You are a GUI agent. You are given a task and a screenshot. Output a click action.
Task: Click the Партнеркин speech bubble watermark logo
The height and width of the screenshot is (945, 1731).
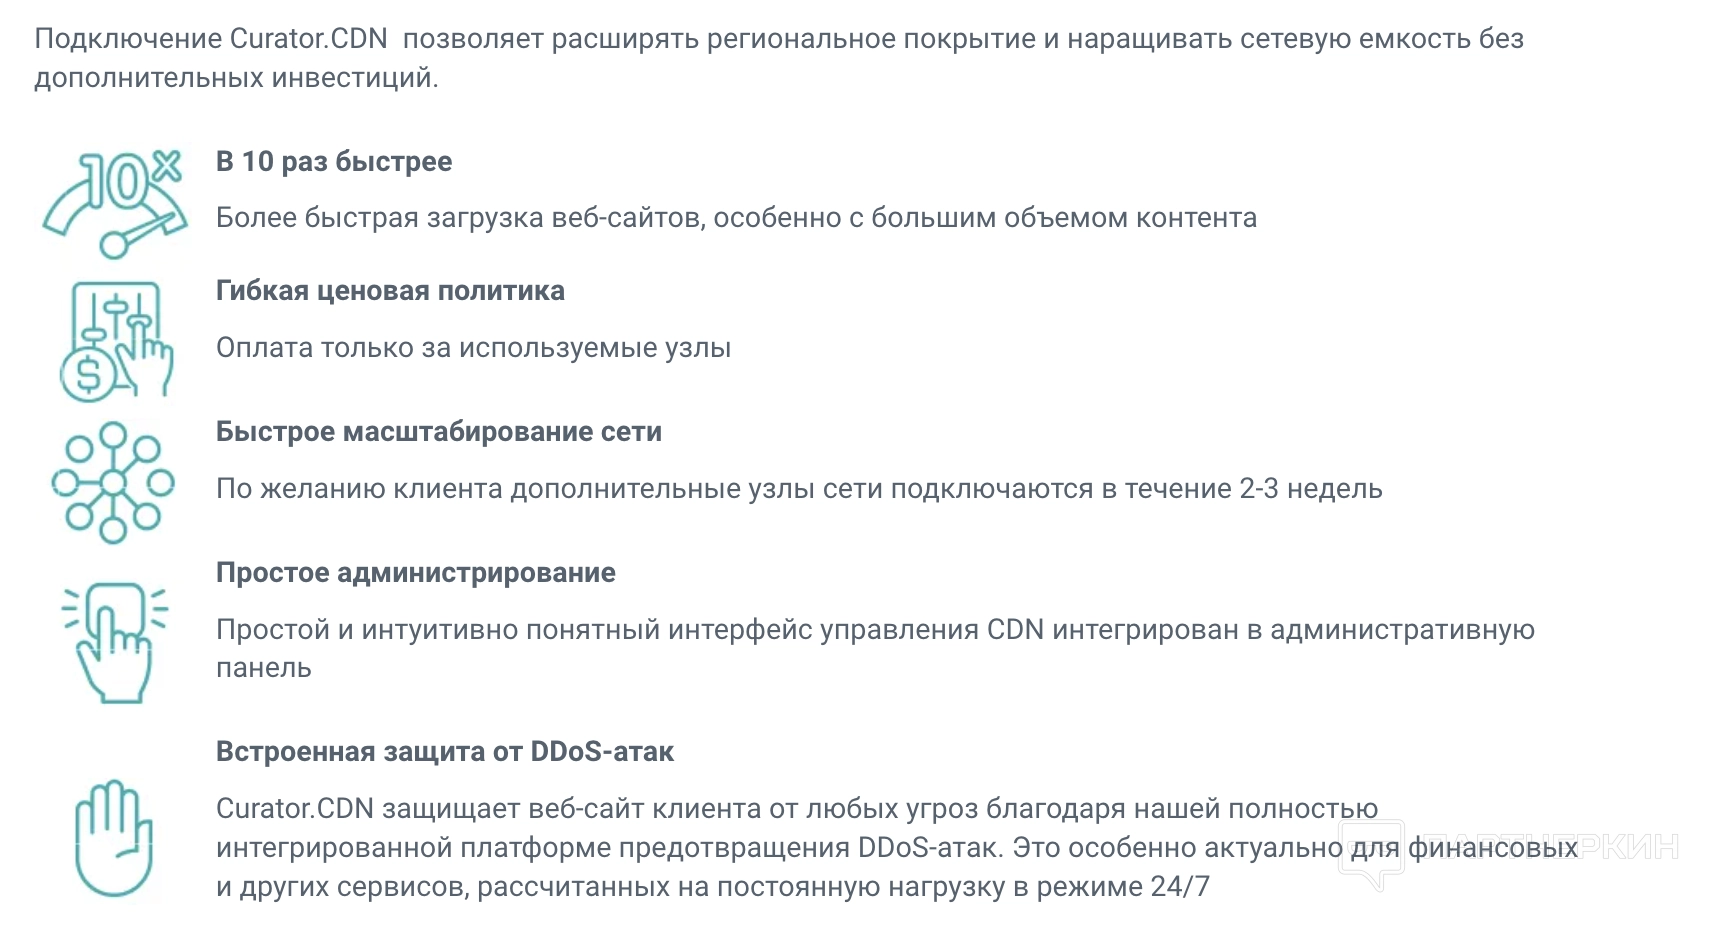pyautogui.click(x=1371, y=853)
